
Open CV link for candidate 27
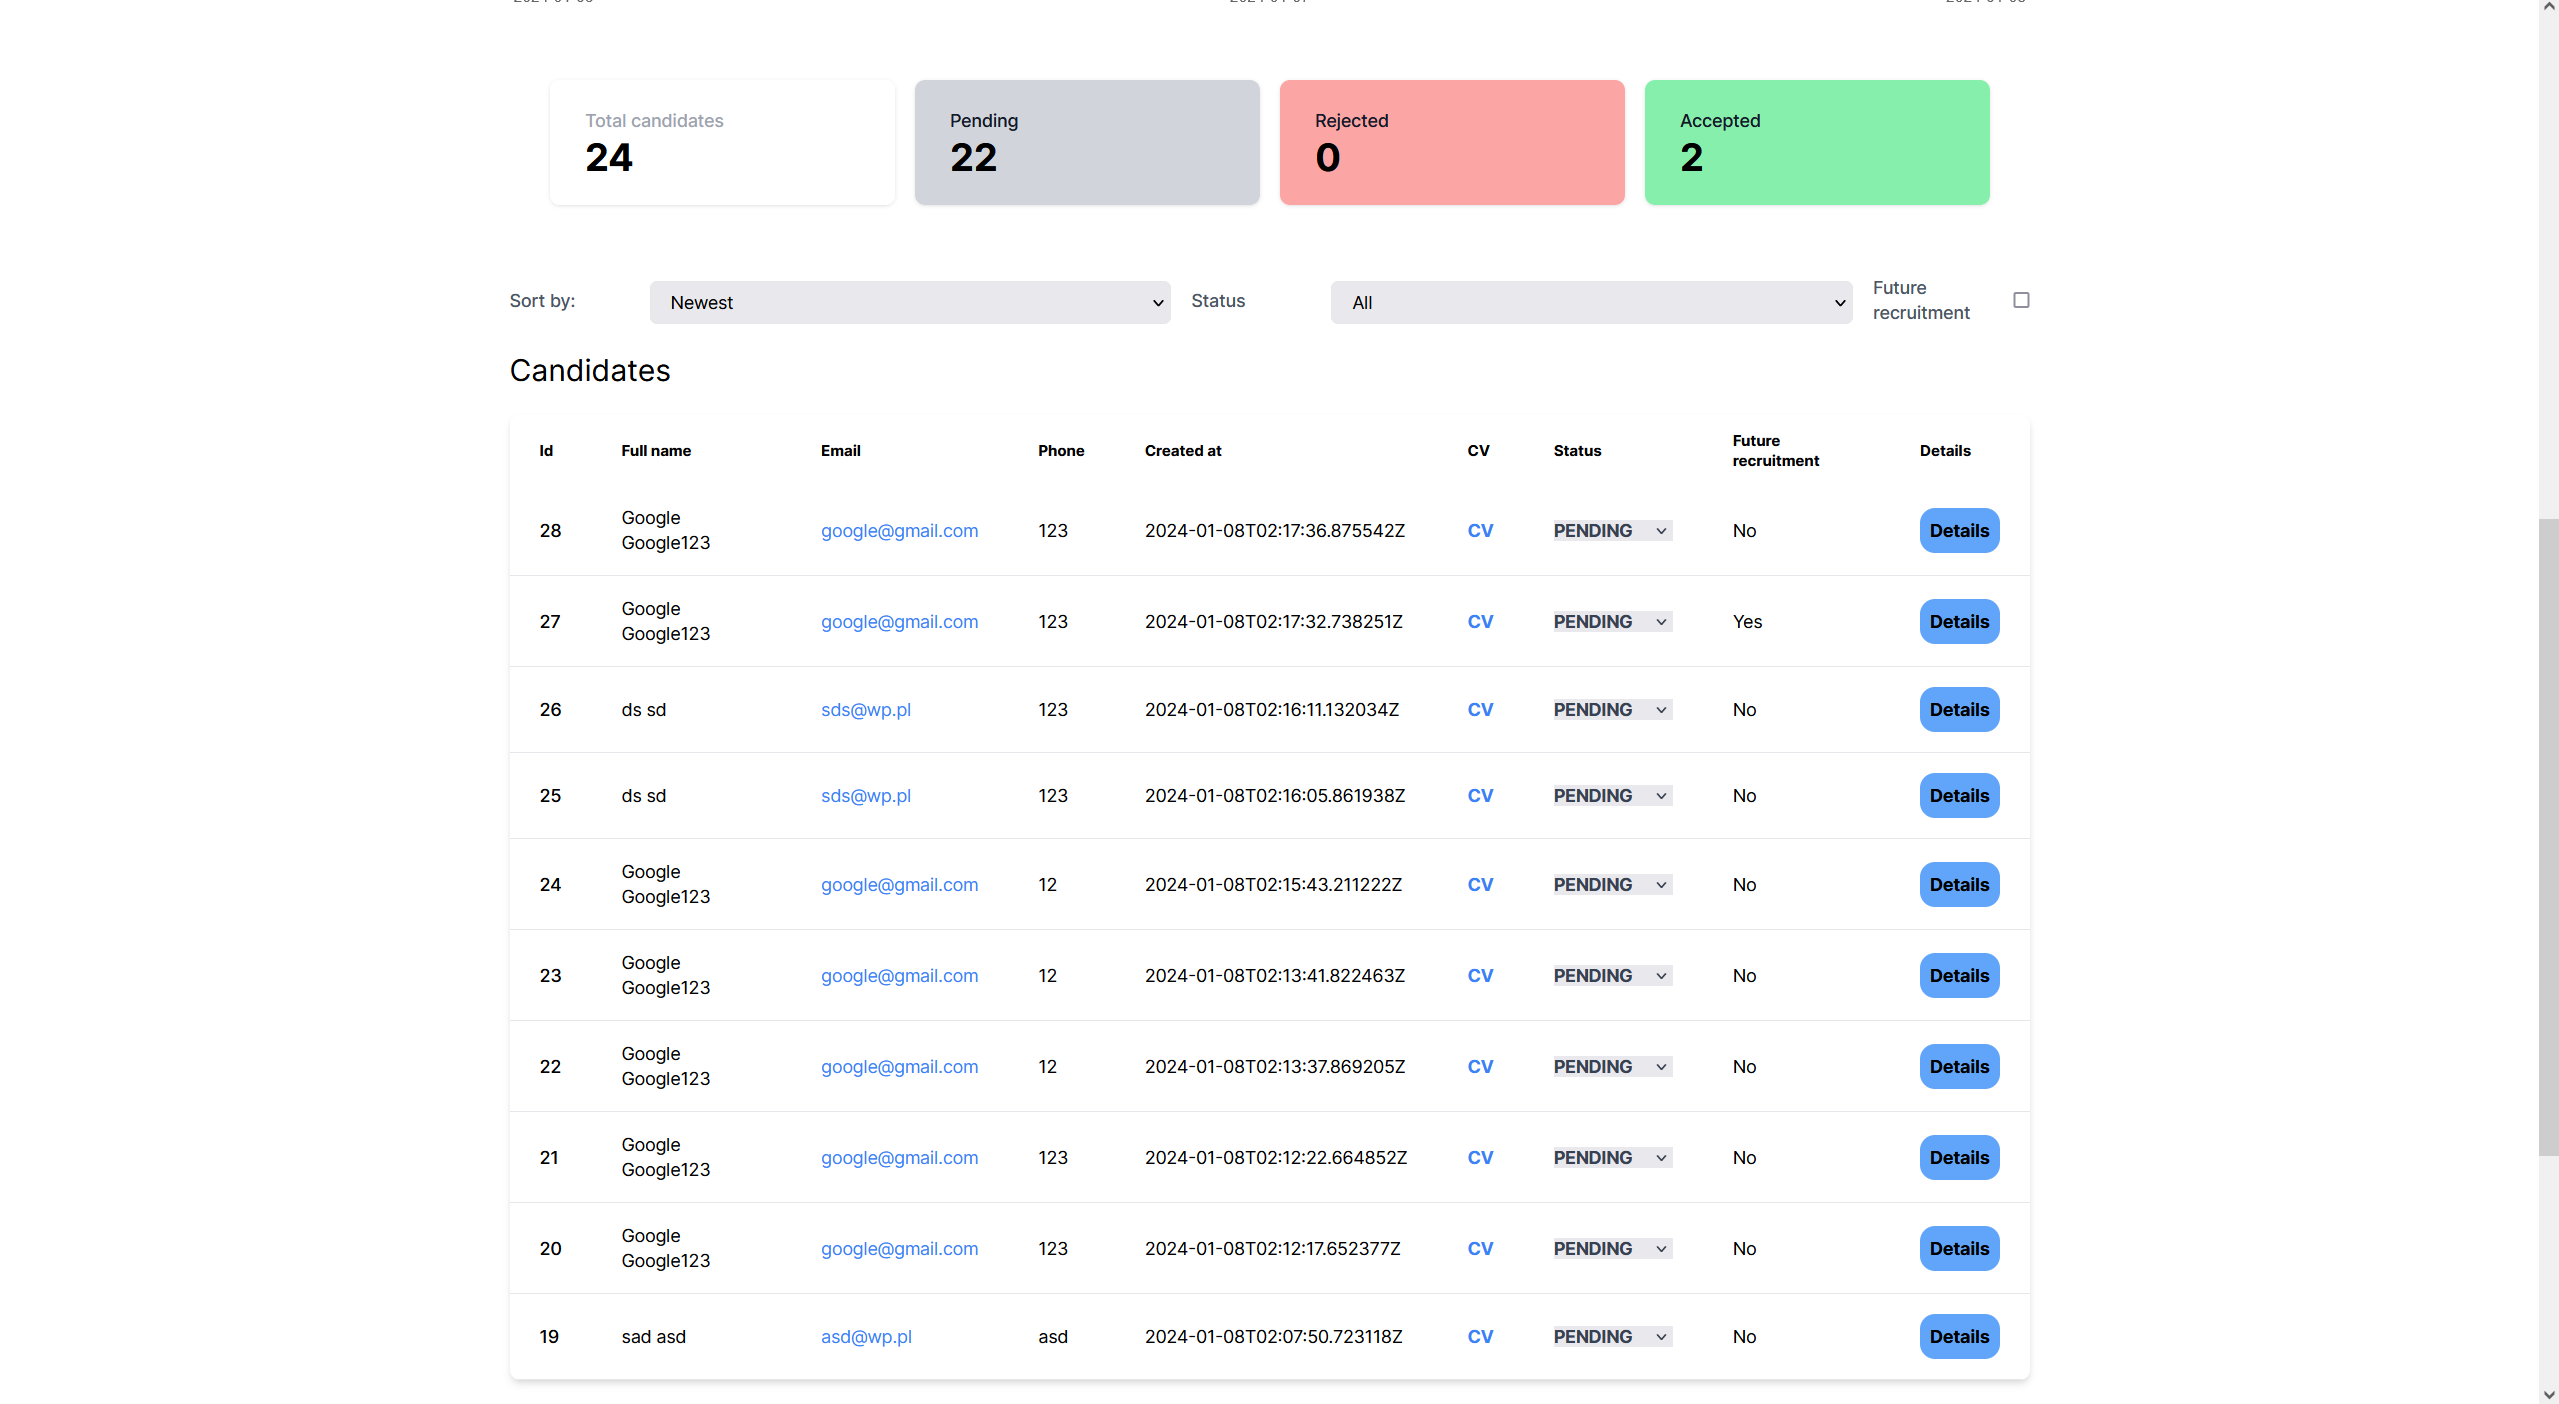(1480, 622)
